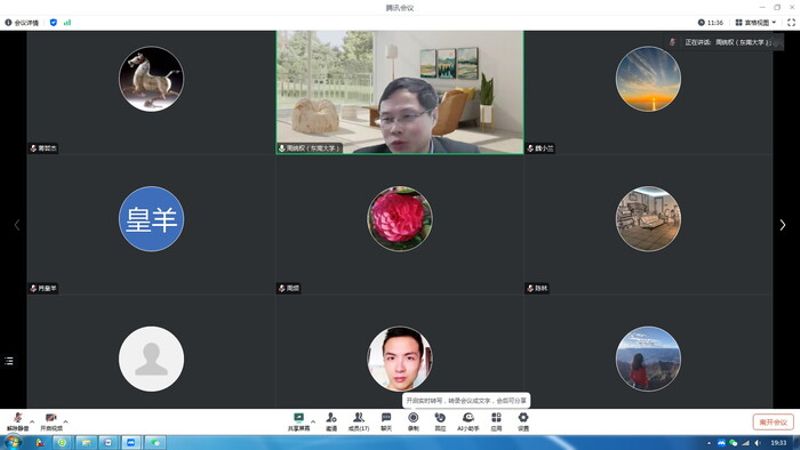Unmute the microphone in the meeting toolbar
The image size is (800, 450).
17,418
